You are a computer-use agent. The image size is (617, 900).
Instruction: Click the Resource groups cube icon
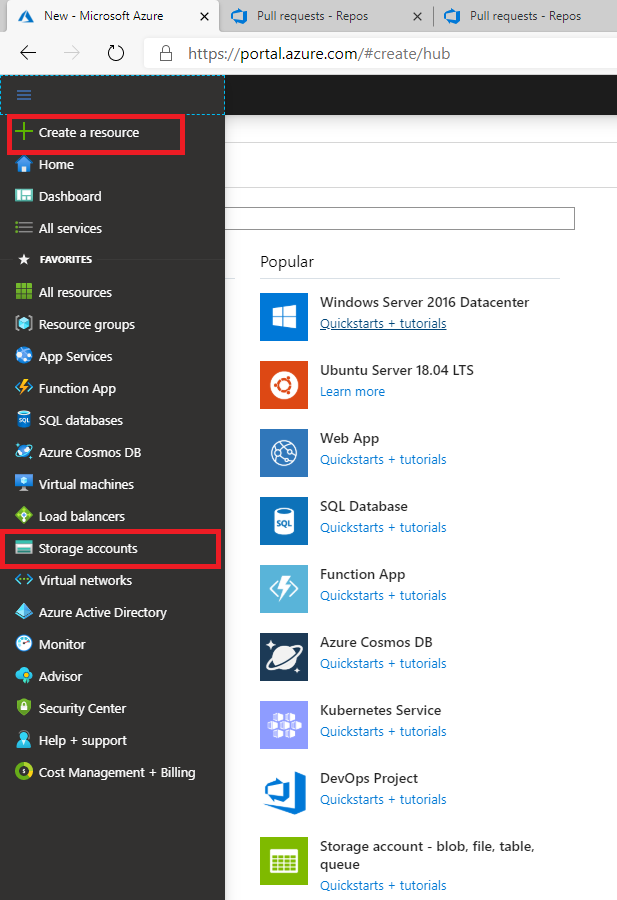(24, 324)
